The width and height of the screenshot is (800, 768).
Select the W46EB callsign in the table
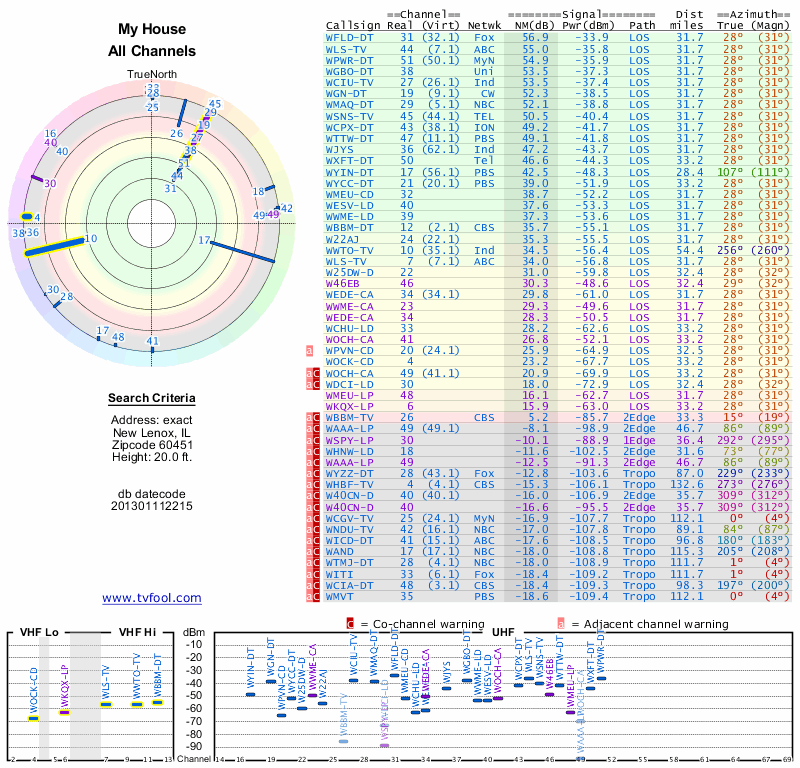[x=343, y=284]
